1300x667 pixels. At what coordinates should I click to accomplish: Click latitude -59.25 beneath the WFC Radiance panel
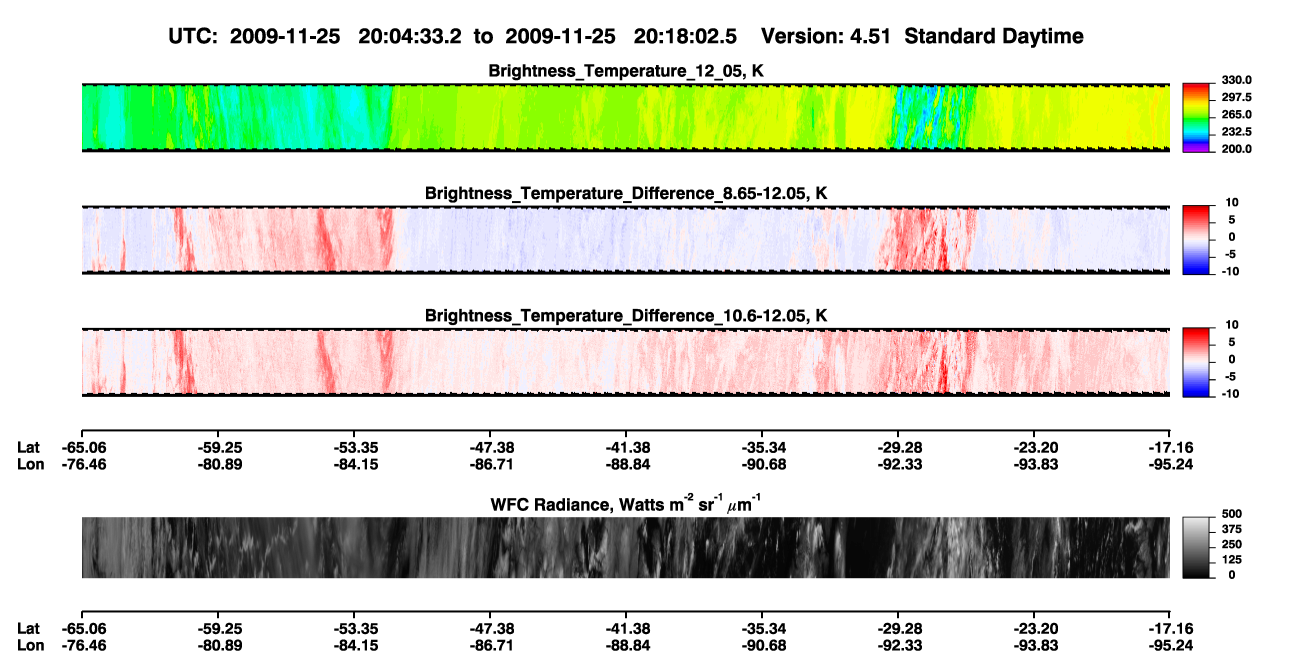point(218,628)
